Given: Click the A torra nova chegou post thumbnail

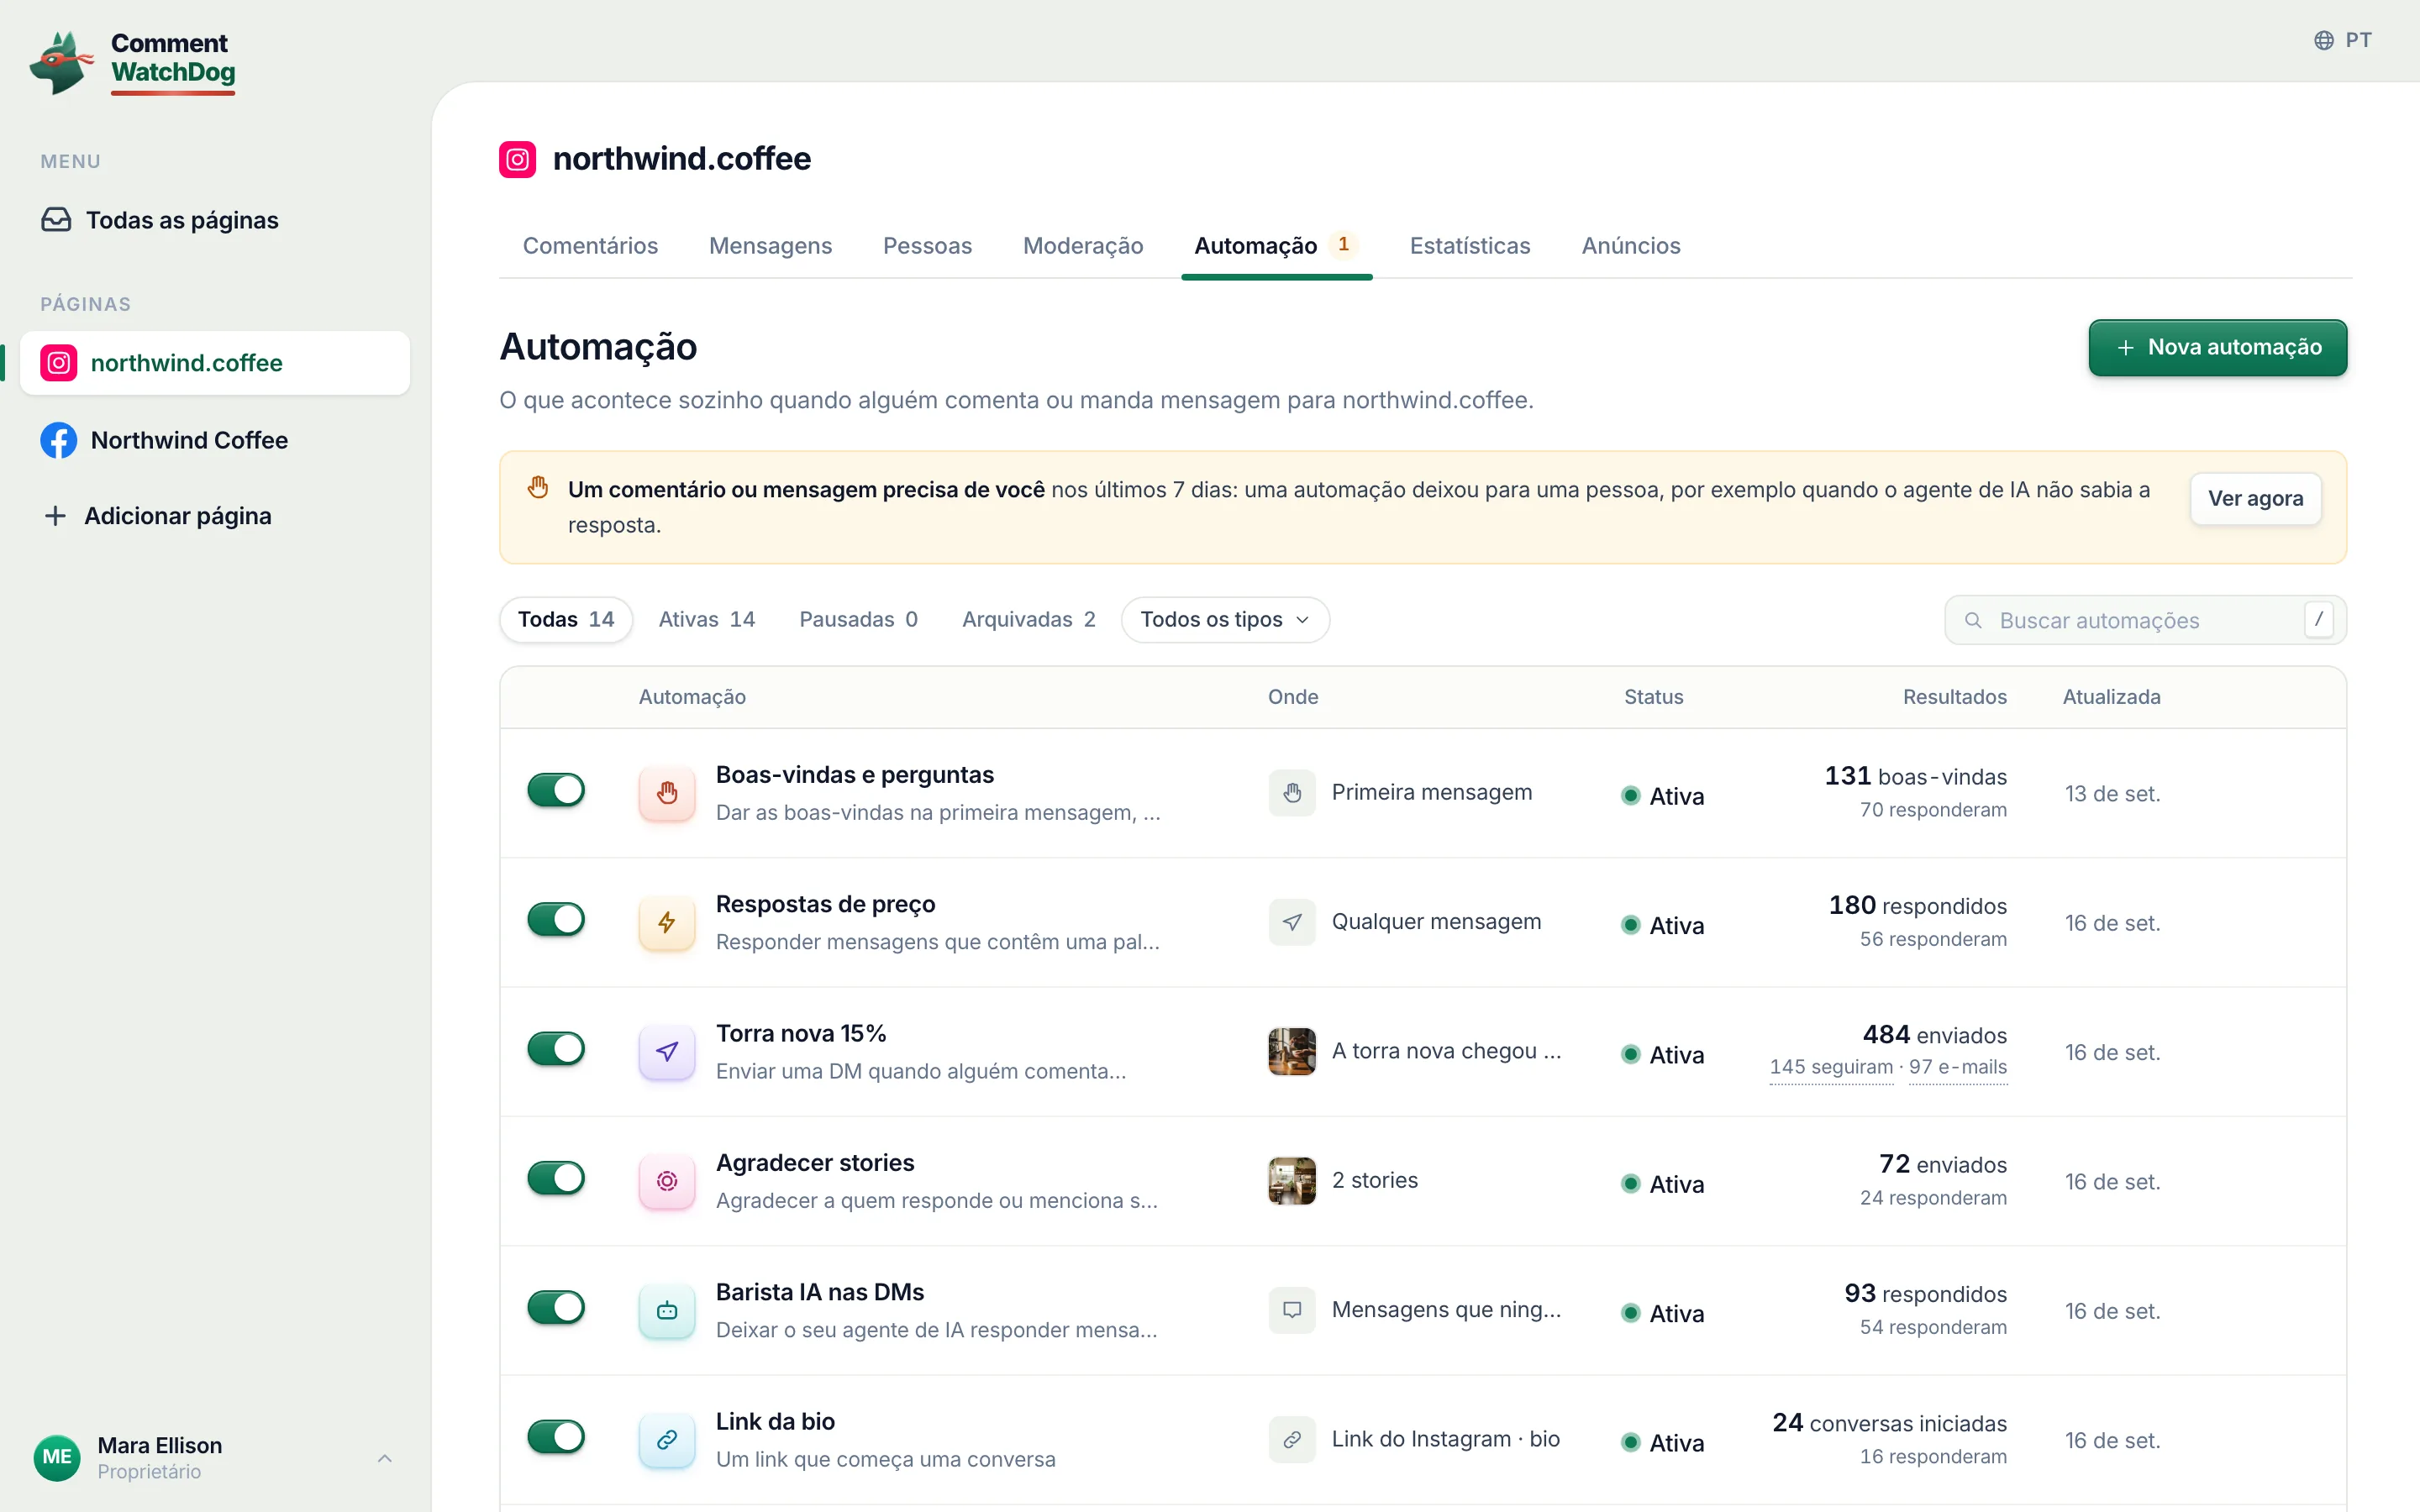Looking at the screenshot, I should click(1292, 1052).
